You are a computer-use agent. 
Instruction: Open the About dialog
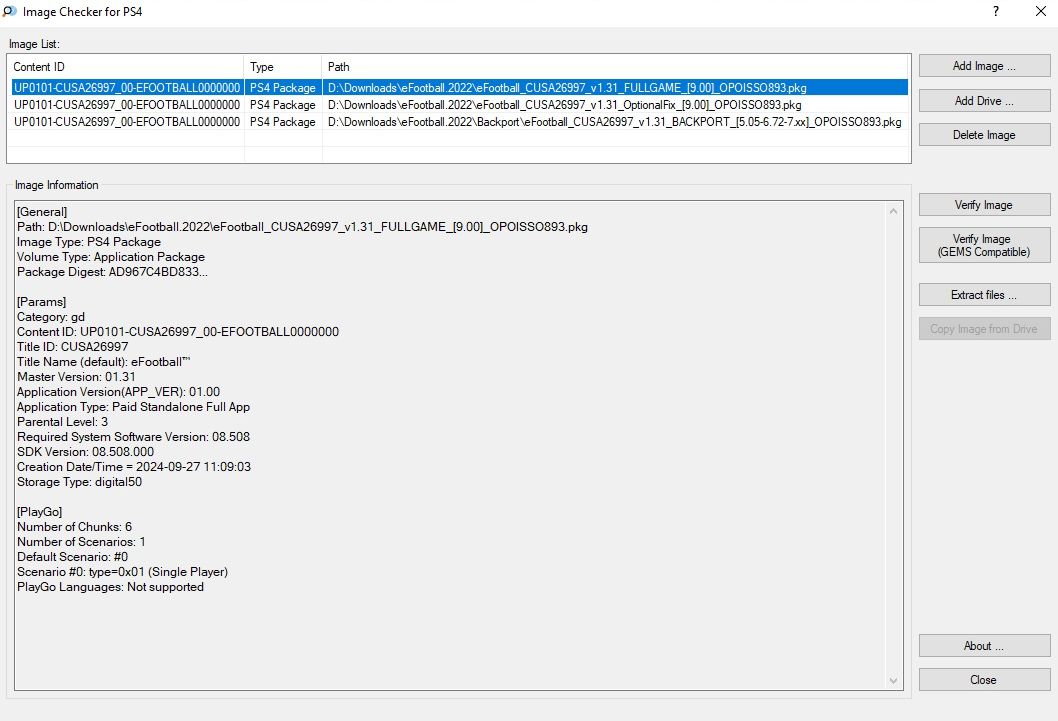pos(984,646)
